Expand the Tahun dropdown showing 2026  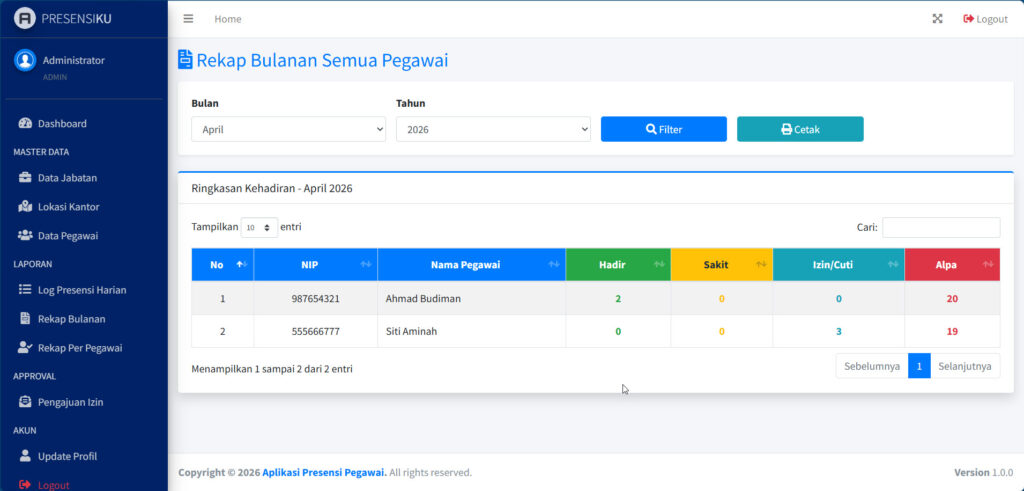click(x=493, y=129)
